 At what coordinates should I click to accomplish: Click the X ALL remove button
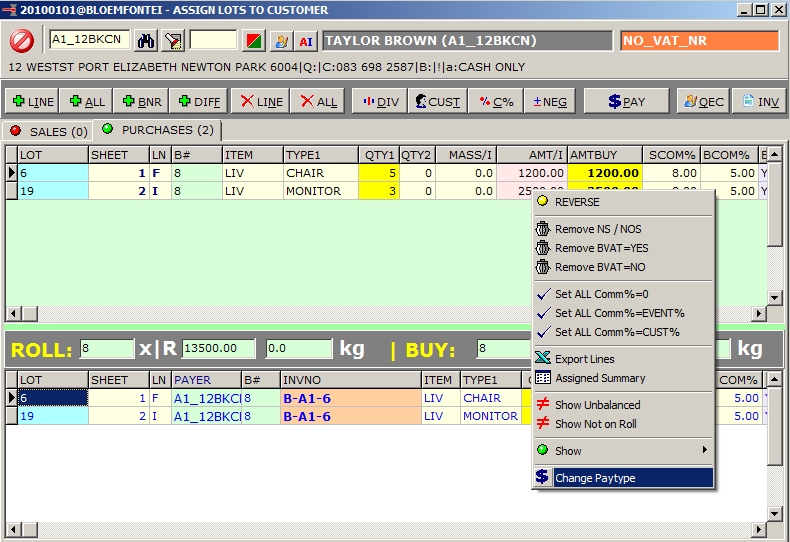(318, 101)
